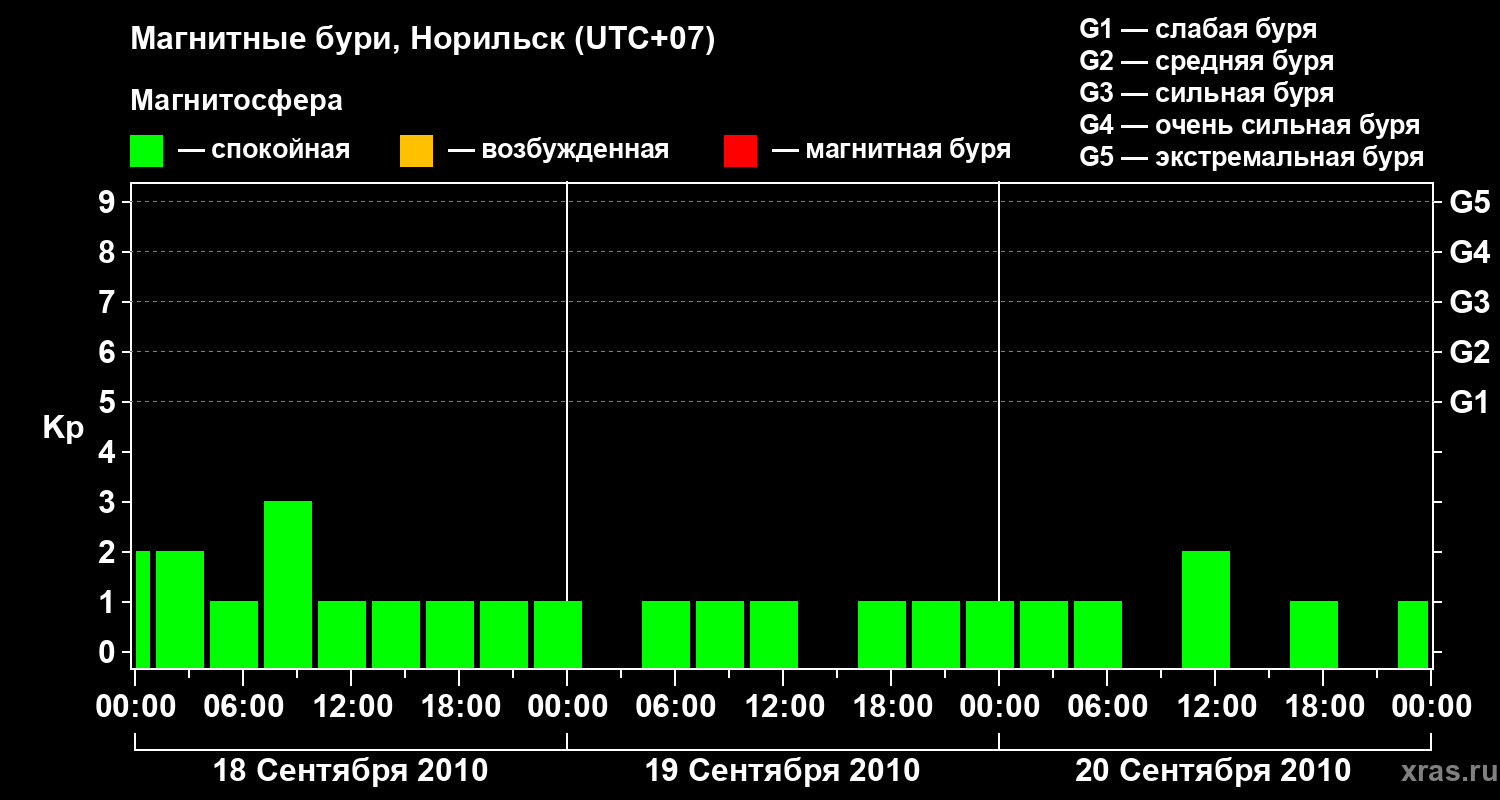Click the 'Магнитосфера' legend heading
This screenshot has width=1500, height=800.
[x=236, y=101]
